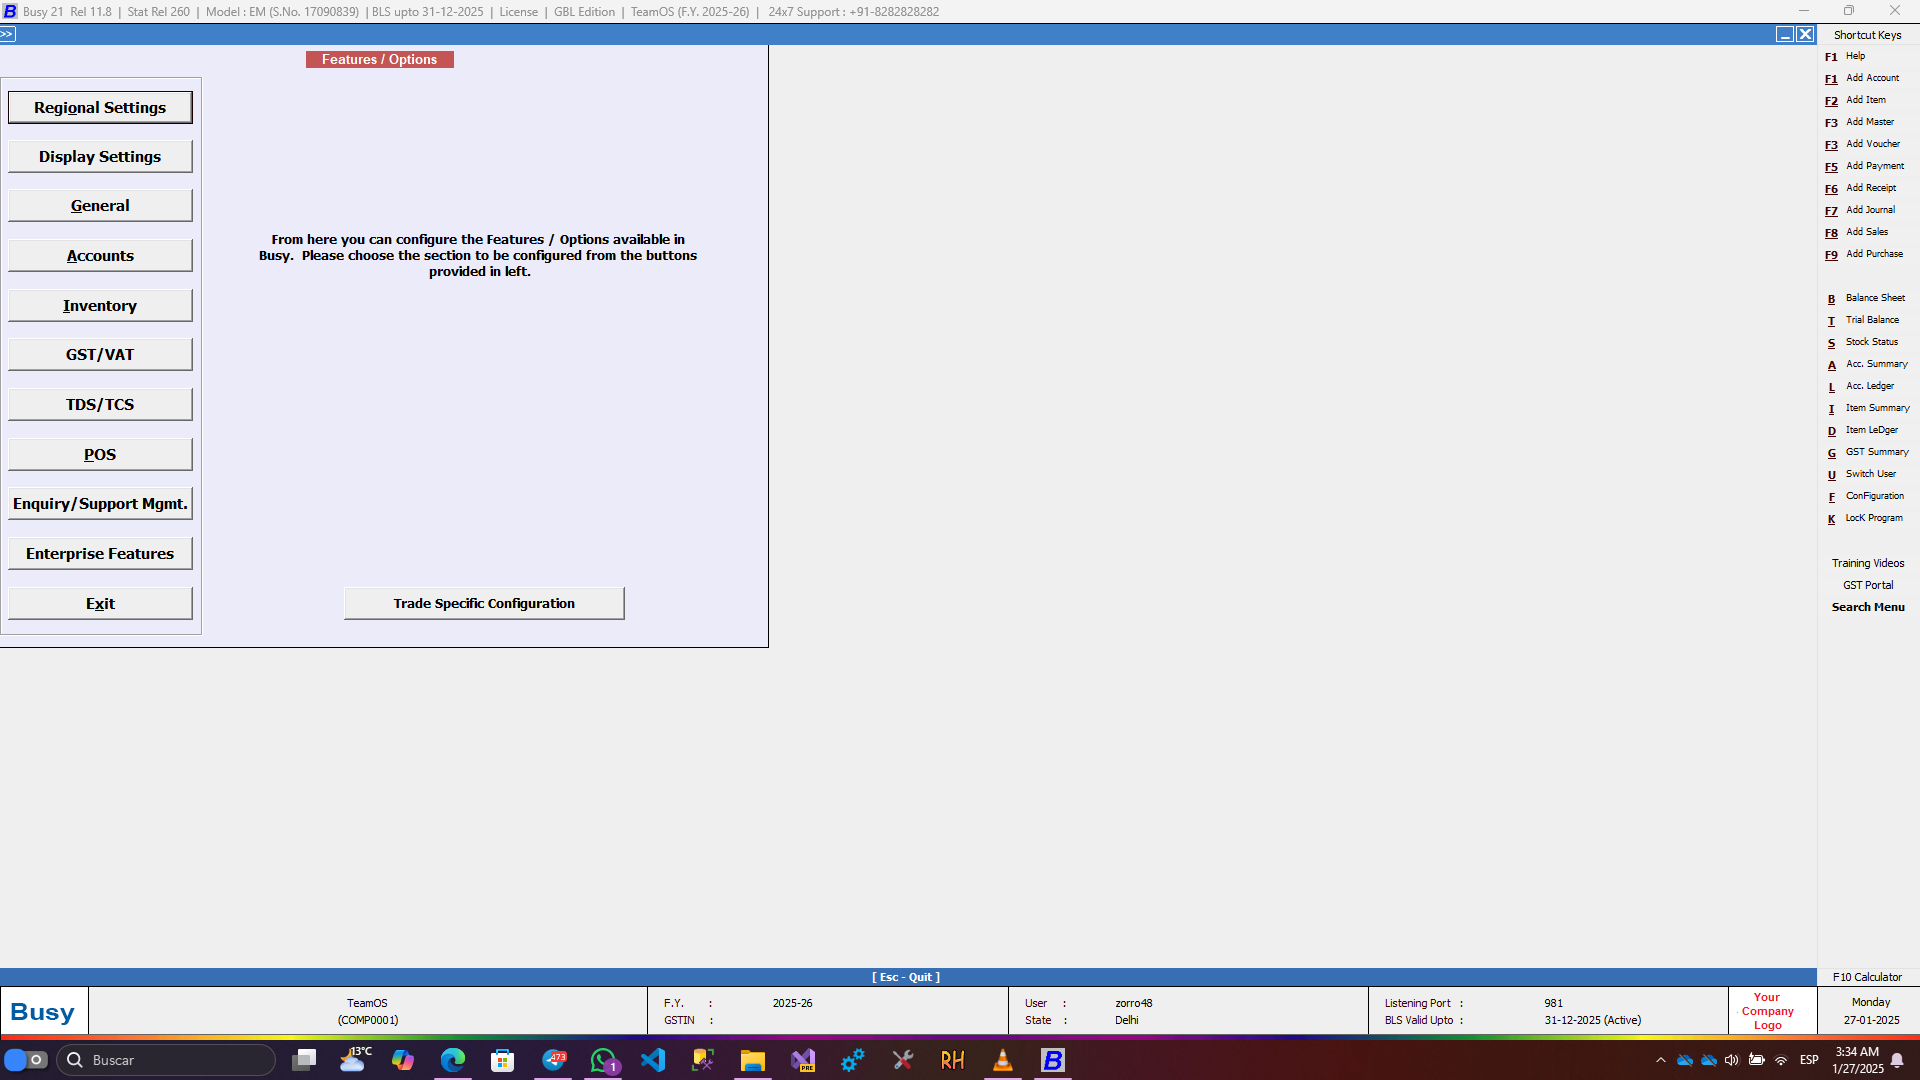
Task: Open Telegram with 473 badge
Action: click(x=553, y=1060)
